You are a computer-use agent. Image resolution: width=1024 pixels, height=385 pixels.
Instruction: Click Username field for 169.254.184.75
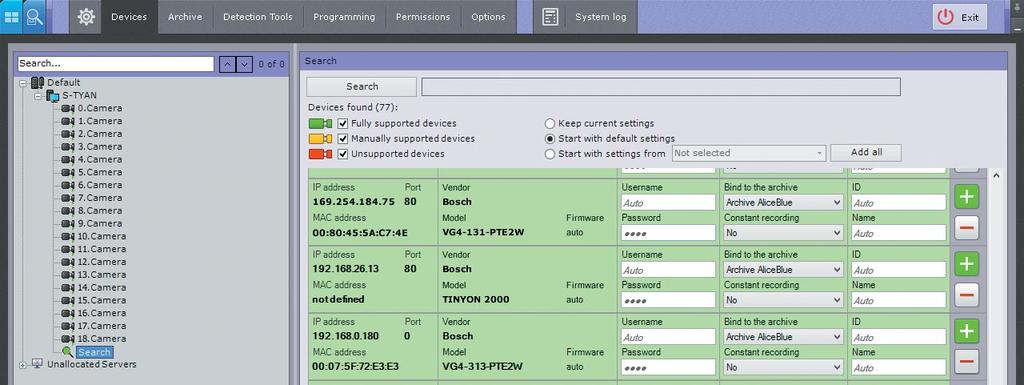click(x=668, y=203)
